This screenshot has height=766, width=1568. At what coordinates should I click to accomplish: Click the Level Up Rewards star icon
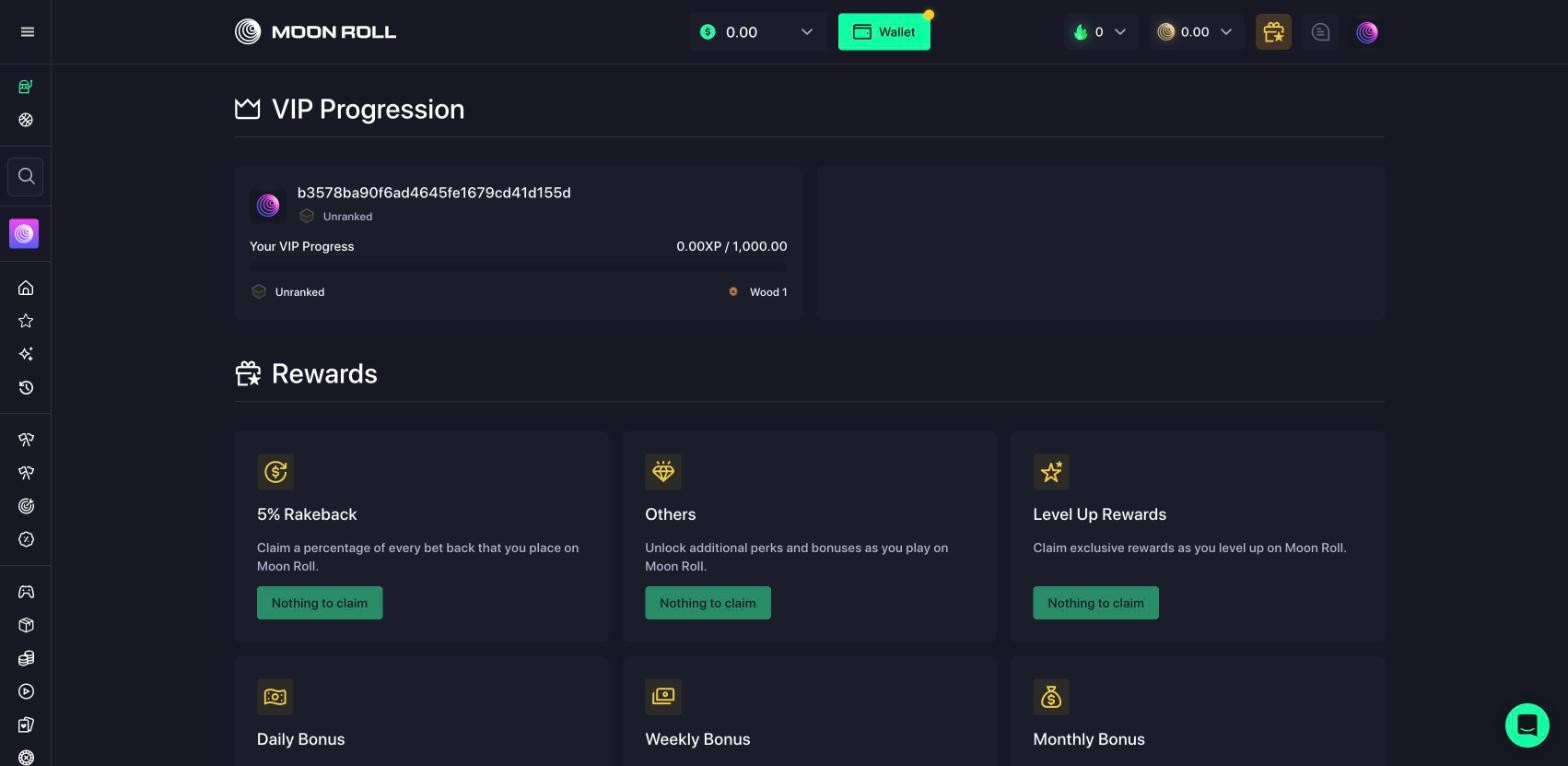[1051, 472]
